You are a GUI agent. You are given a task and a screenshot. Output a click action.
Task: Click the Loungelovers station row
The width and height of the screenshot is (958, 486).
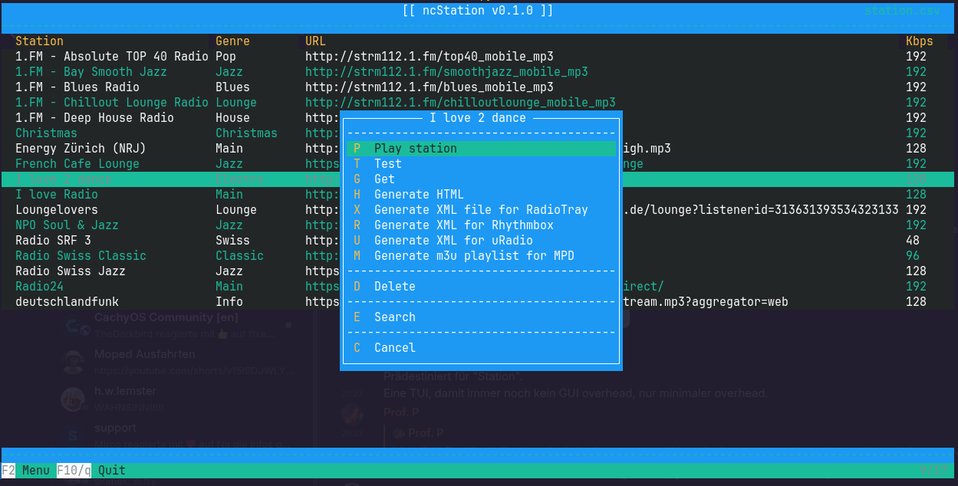click(56, 210)
